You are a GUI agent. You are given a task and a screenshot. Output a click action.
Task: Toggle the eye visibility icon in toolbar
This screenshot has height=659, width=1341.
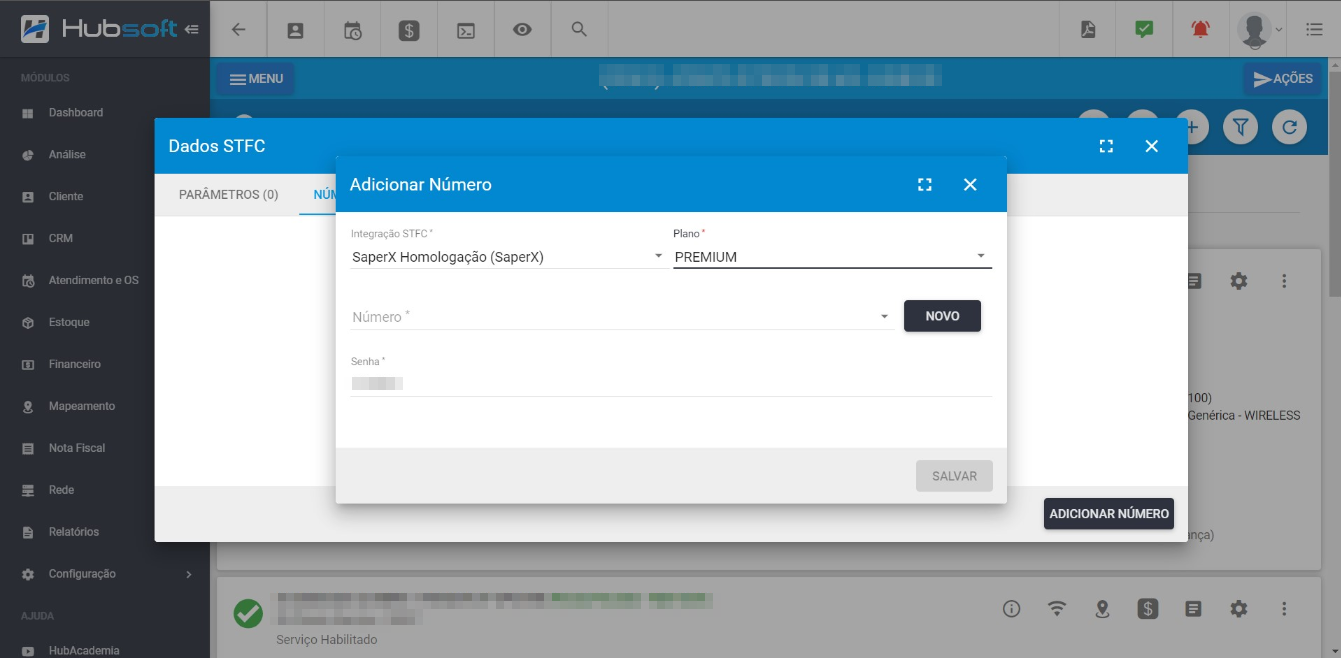pyautogui.click(x=522, y=30)
